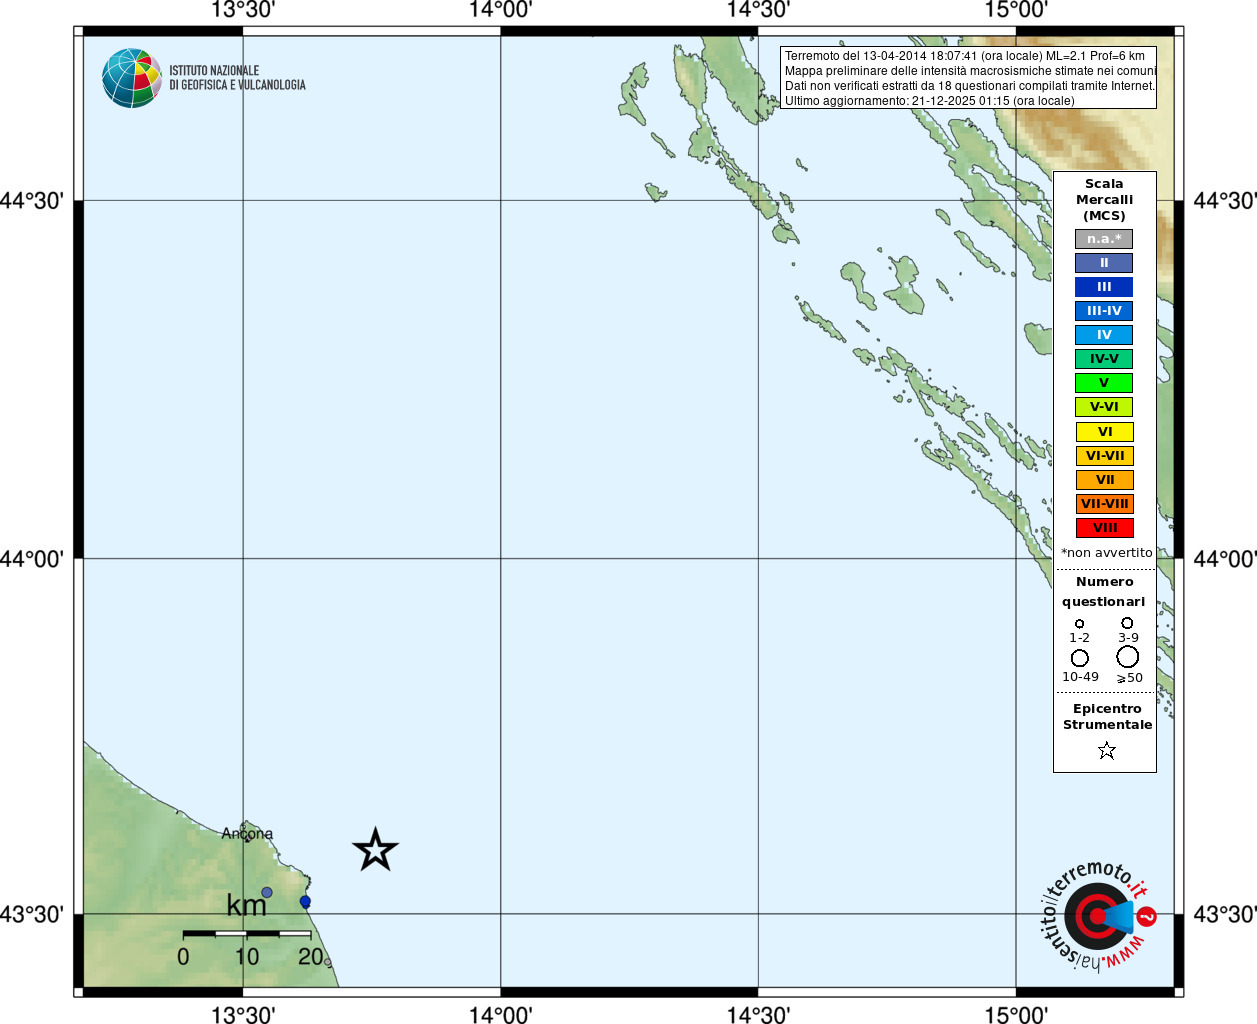Click the bottom 14°30' longitude label
The image size is (1257, 1024).
758,1015
